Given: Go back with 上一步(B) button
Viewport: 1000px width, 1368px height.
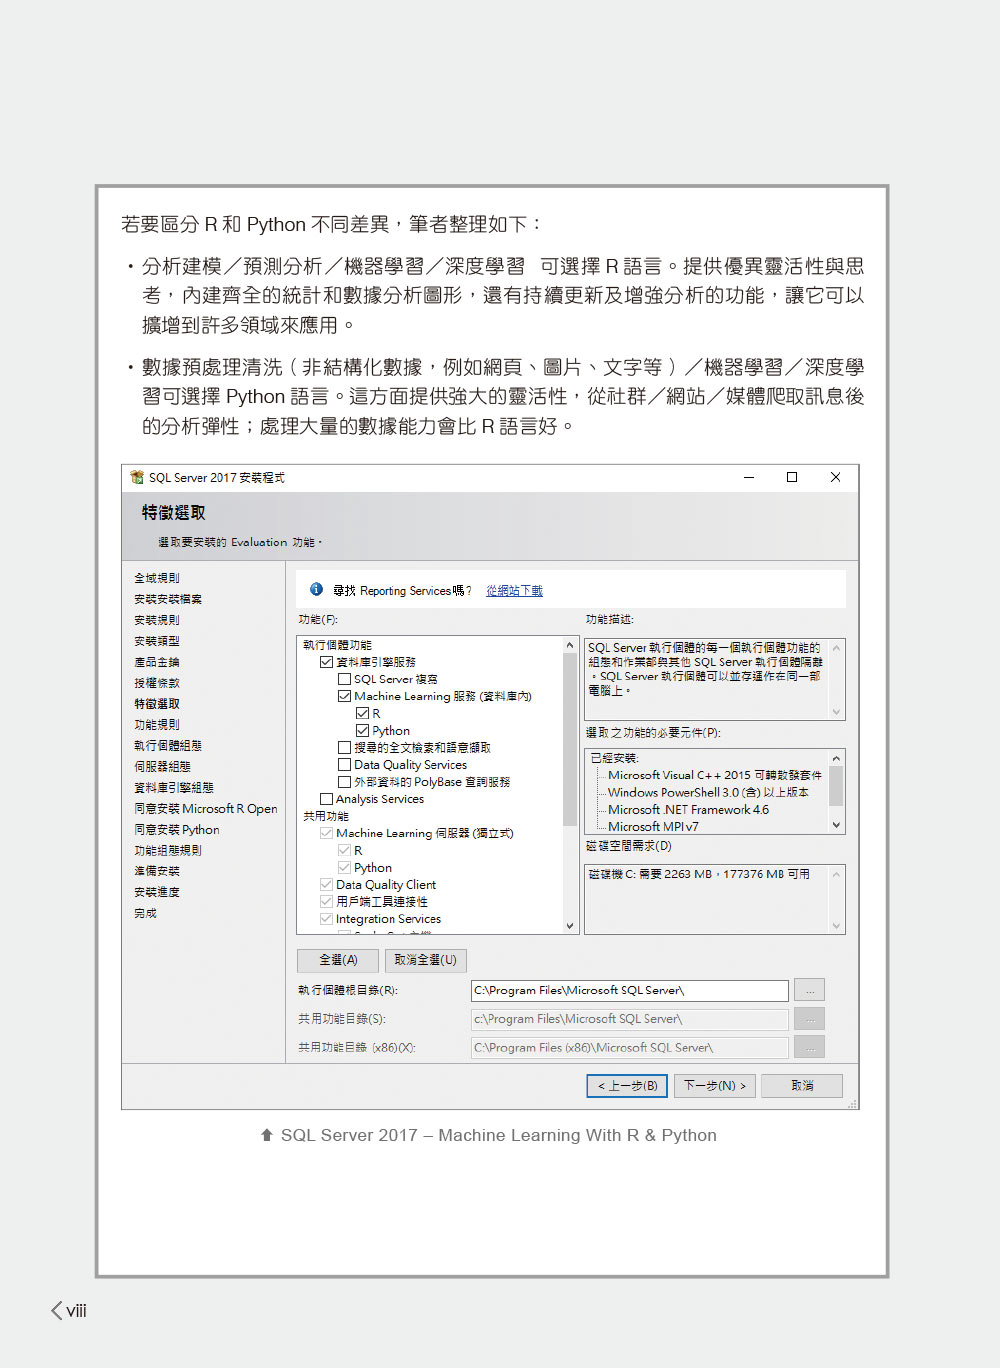Looking at the screenshot, I should pyautogui.click(x=627, y=1086).
